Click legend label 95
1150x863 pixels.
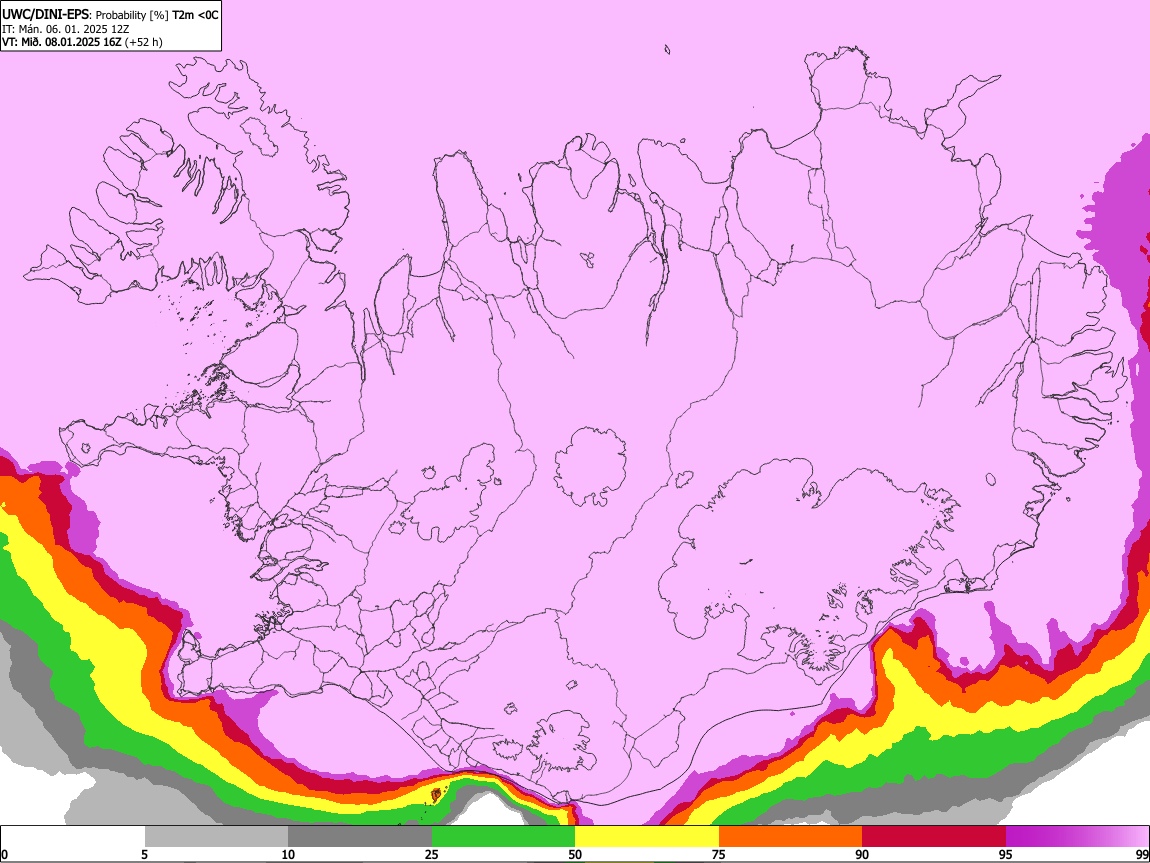point(1005,854)
